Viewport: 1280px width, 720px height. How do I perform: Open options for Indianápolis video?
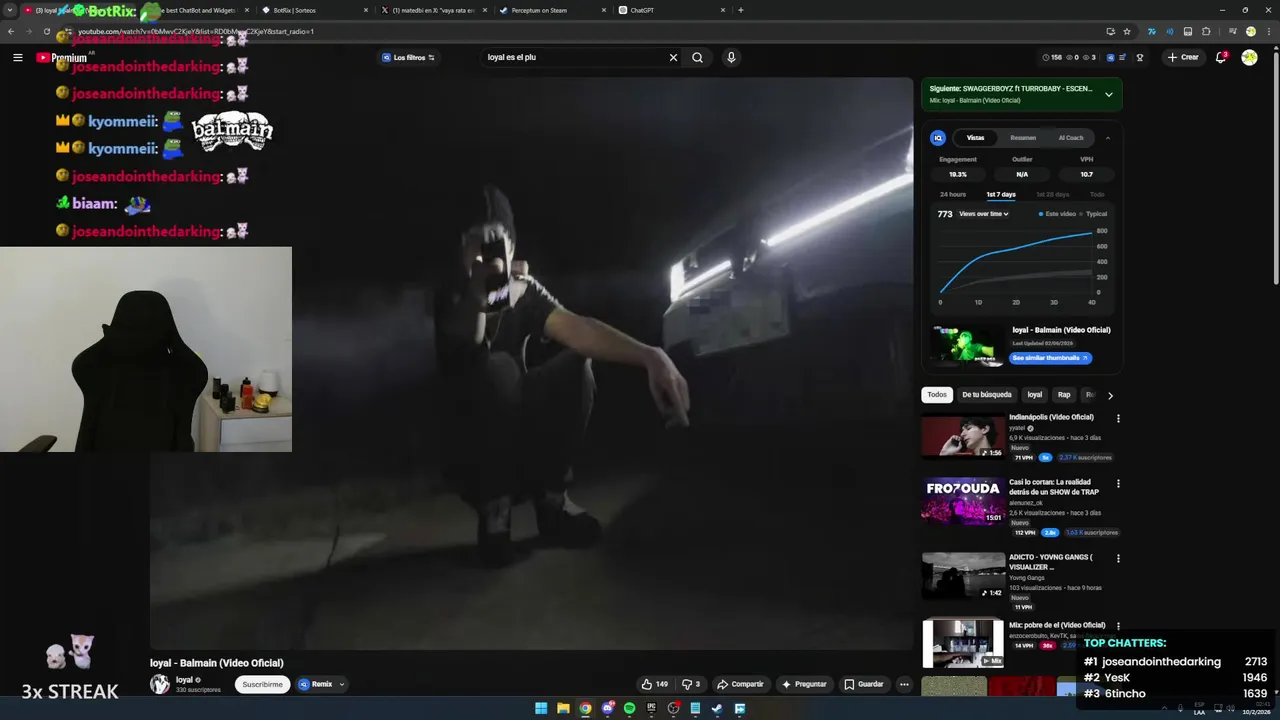pyautogui.click(x=1118, y=418)
